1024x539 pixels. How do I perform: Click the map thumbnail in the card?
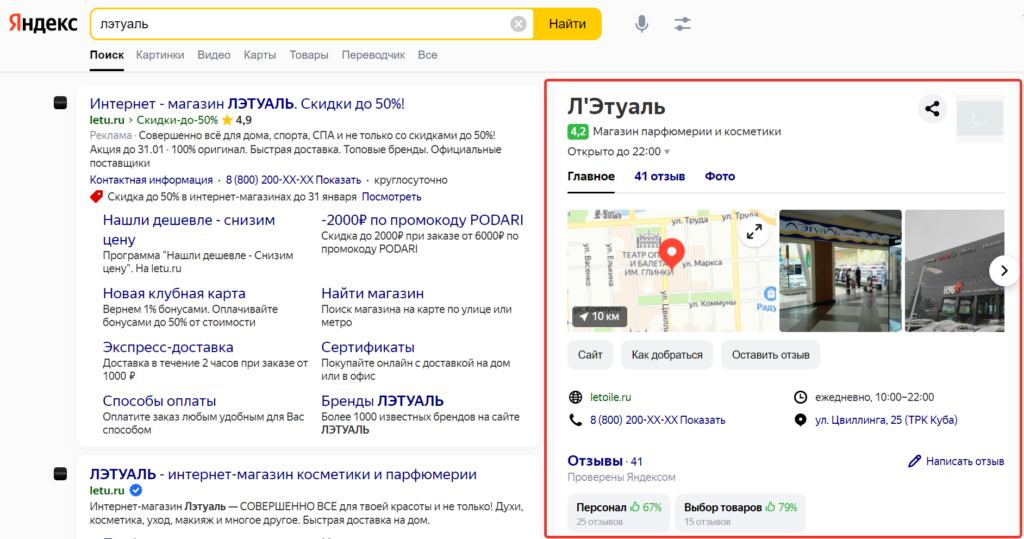672,270
